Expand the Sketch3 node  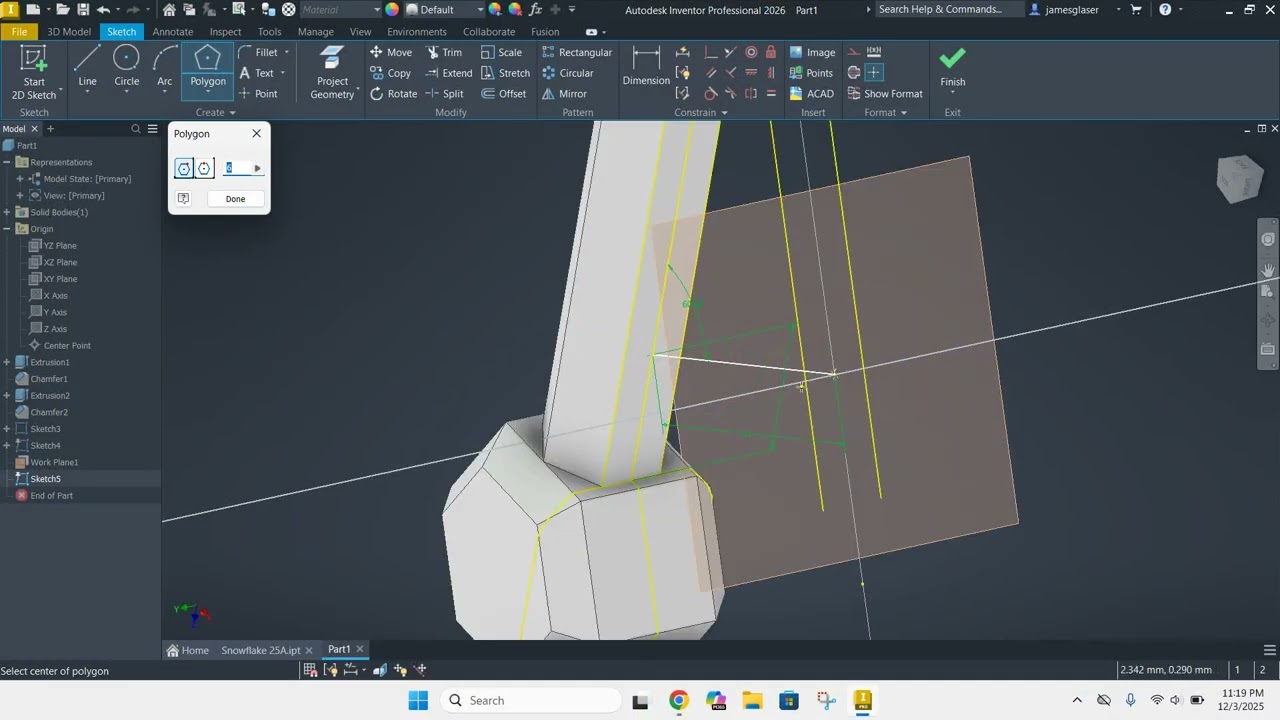pos(7,429)
